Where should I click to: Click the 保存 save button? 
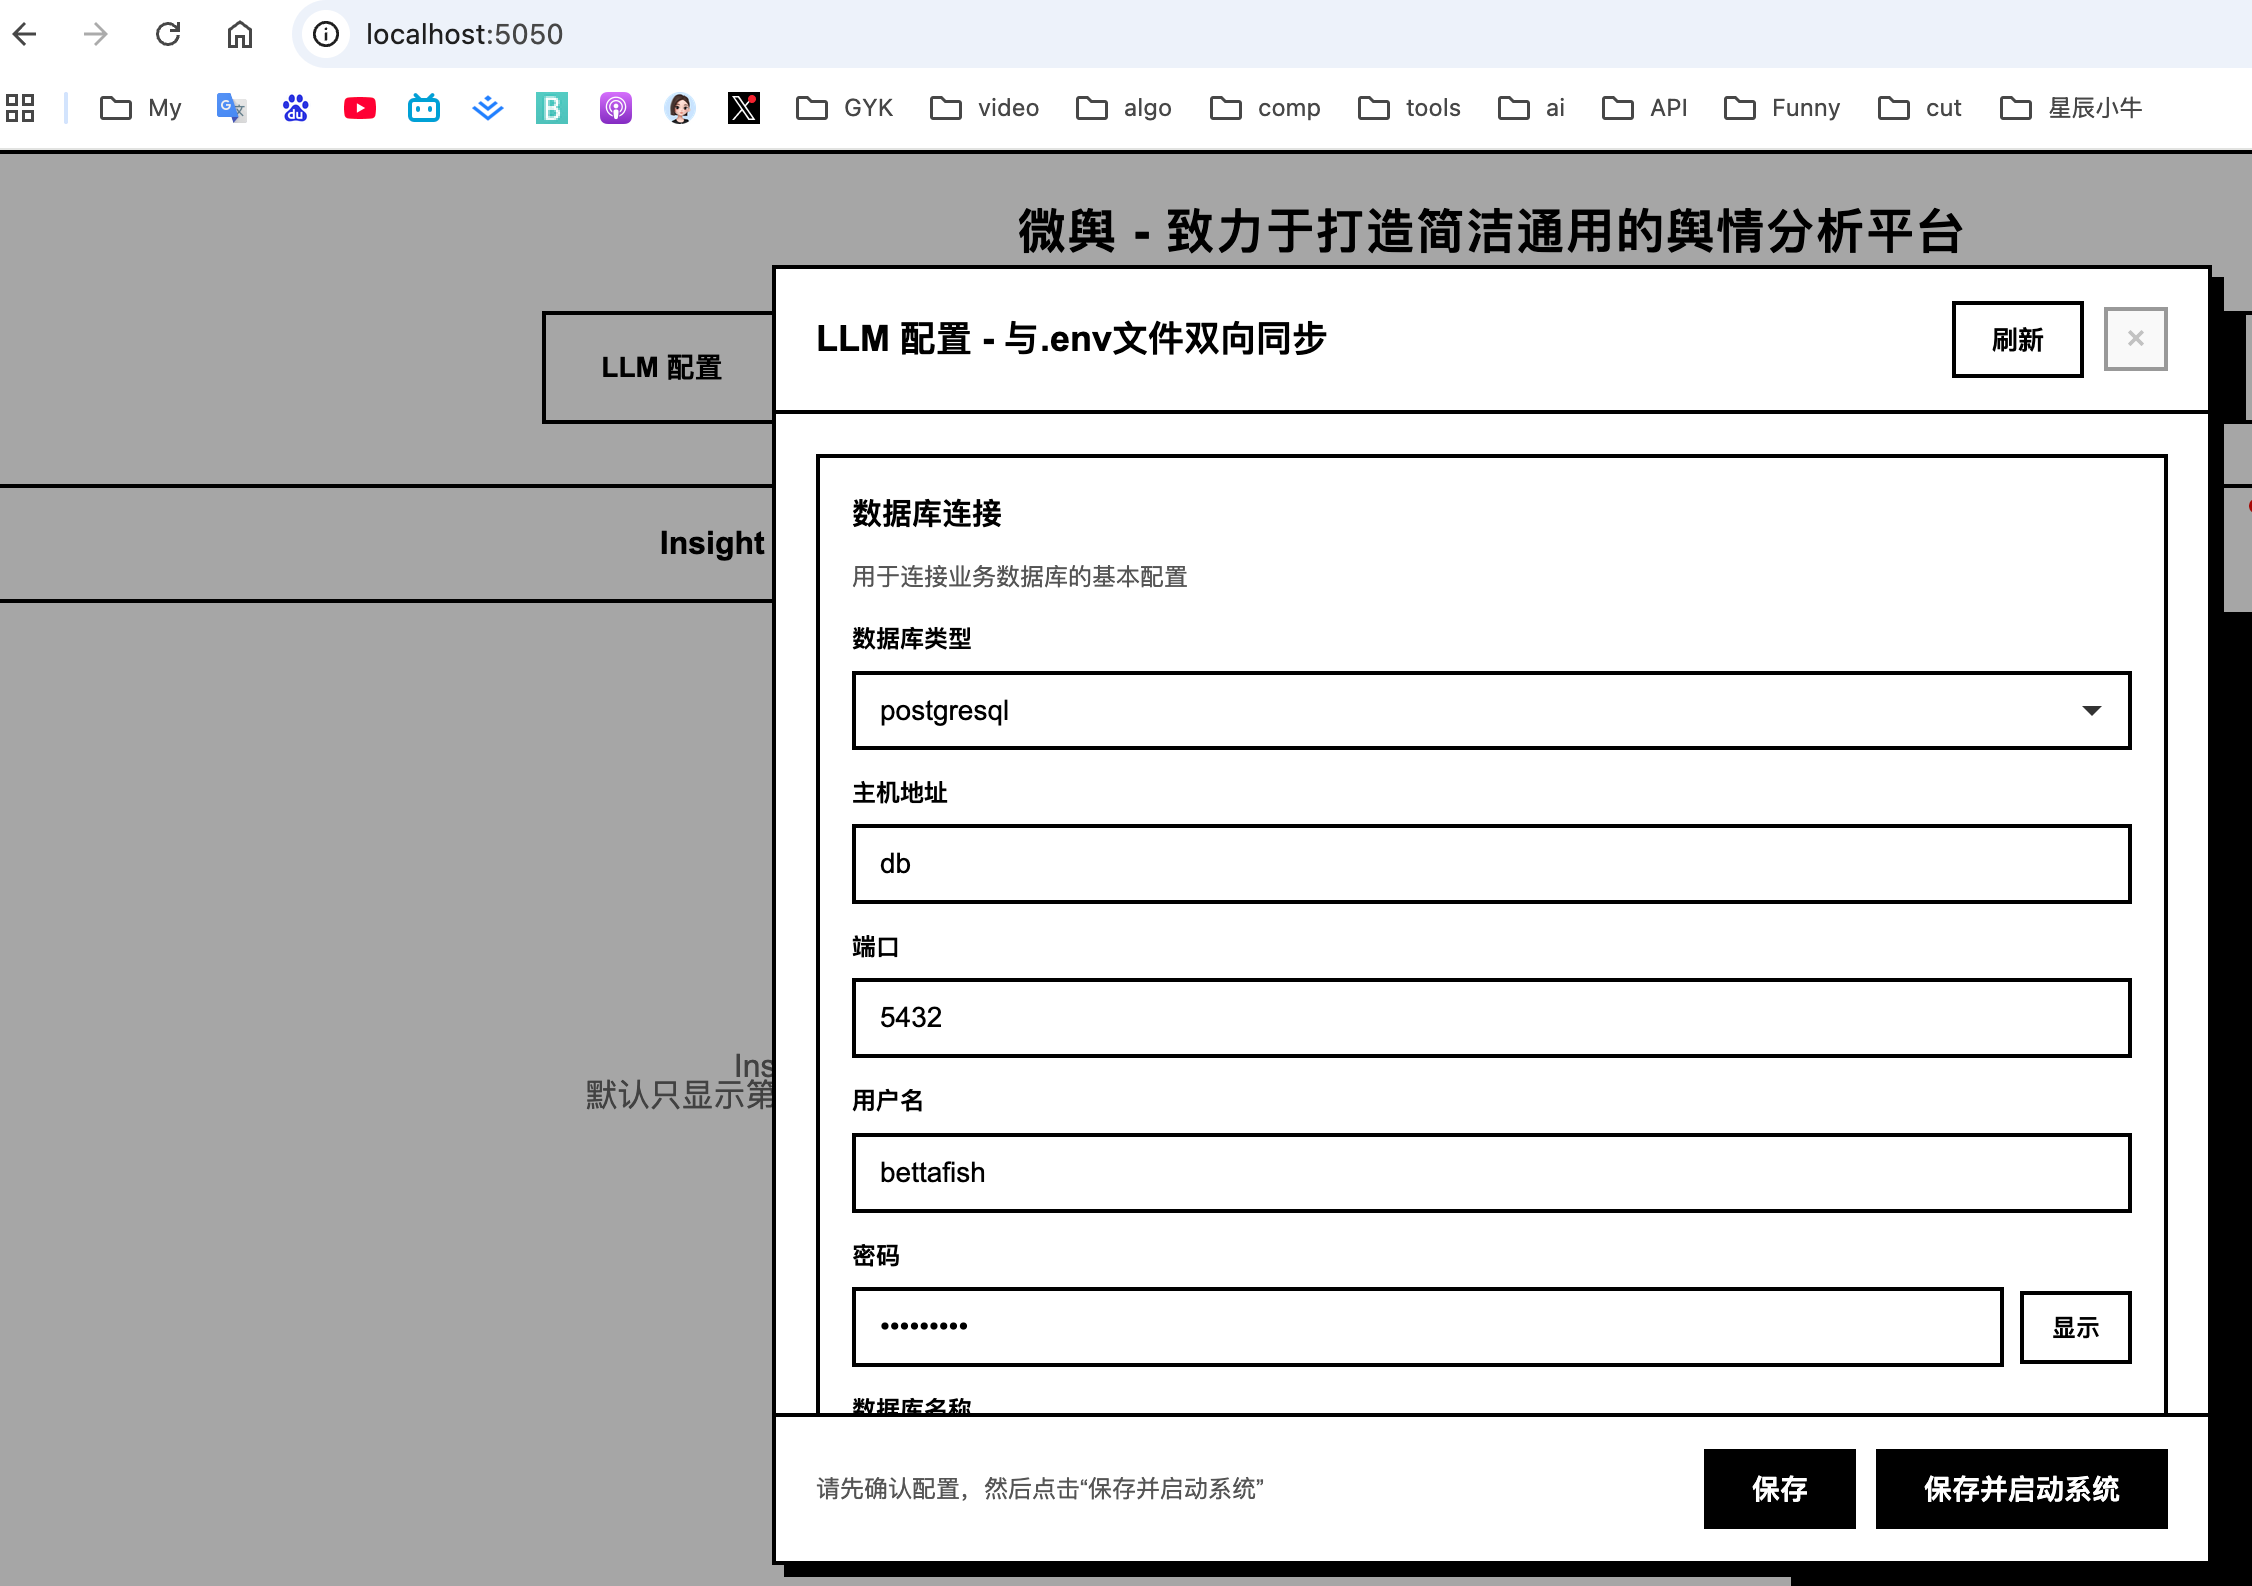tap(1779, 1489)
